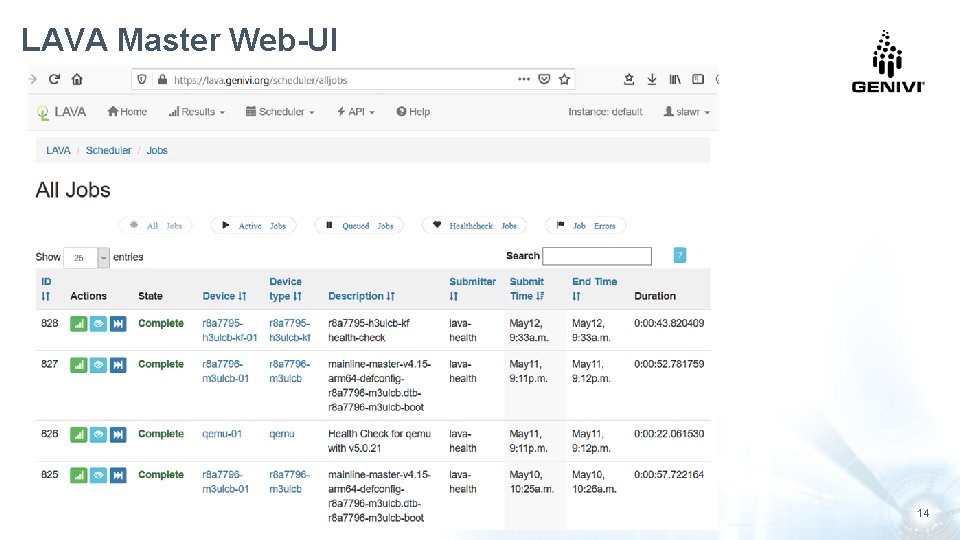Bookmark this page with the star icon

click(564, 79)
